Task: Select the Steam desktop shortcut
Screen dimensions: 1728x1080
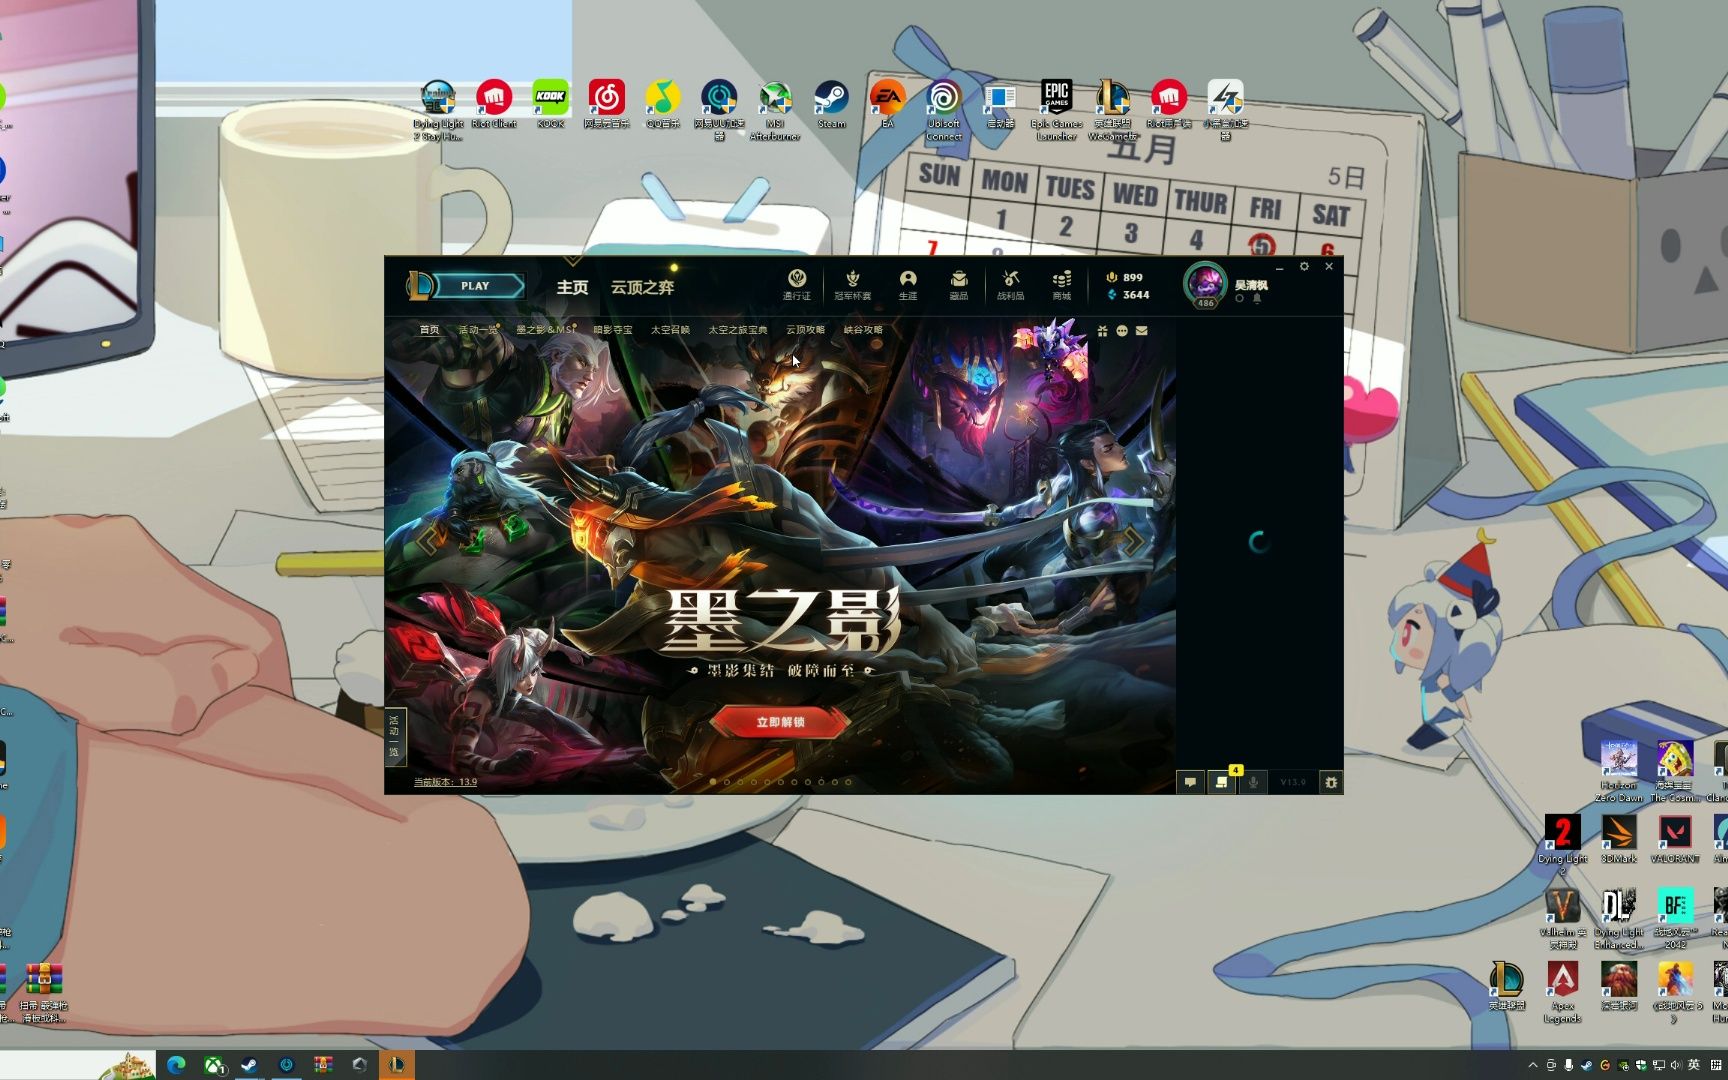Action: pyautogui.click(x=831, y=105)
